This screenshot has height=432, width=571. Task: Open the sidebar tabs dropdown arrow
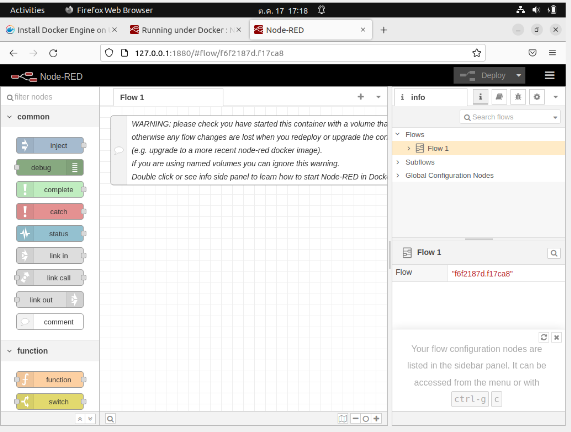click(555, 97)
